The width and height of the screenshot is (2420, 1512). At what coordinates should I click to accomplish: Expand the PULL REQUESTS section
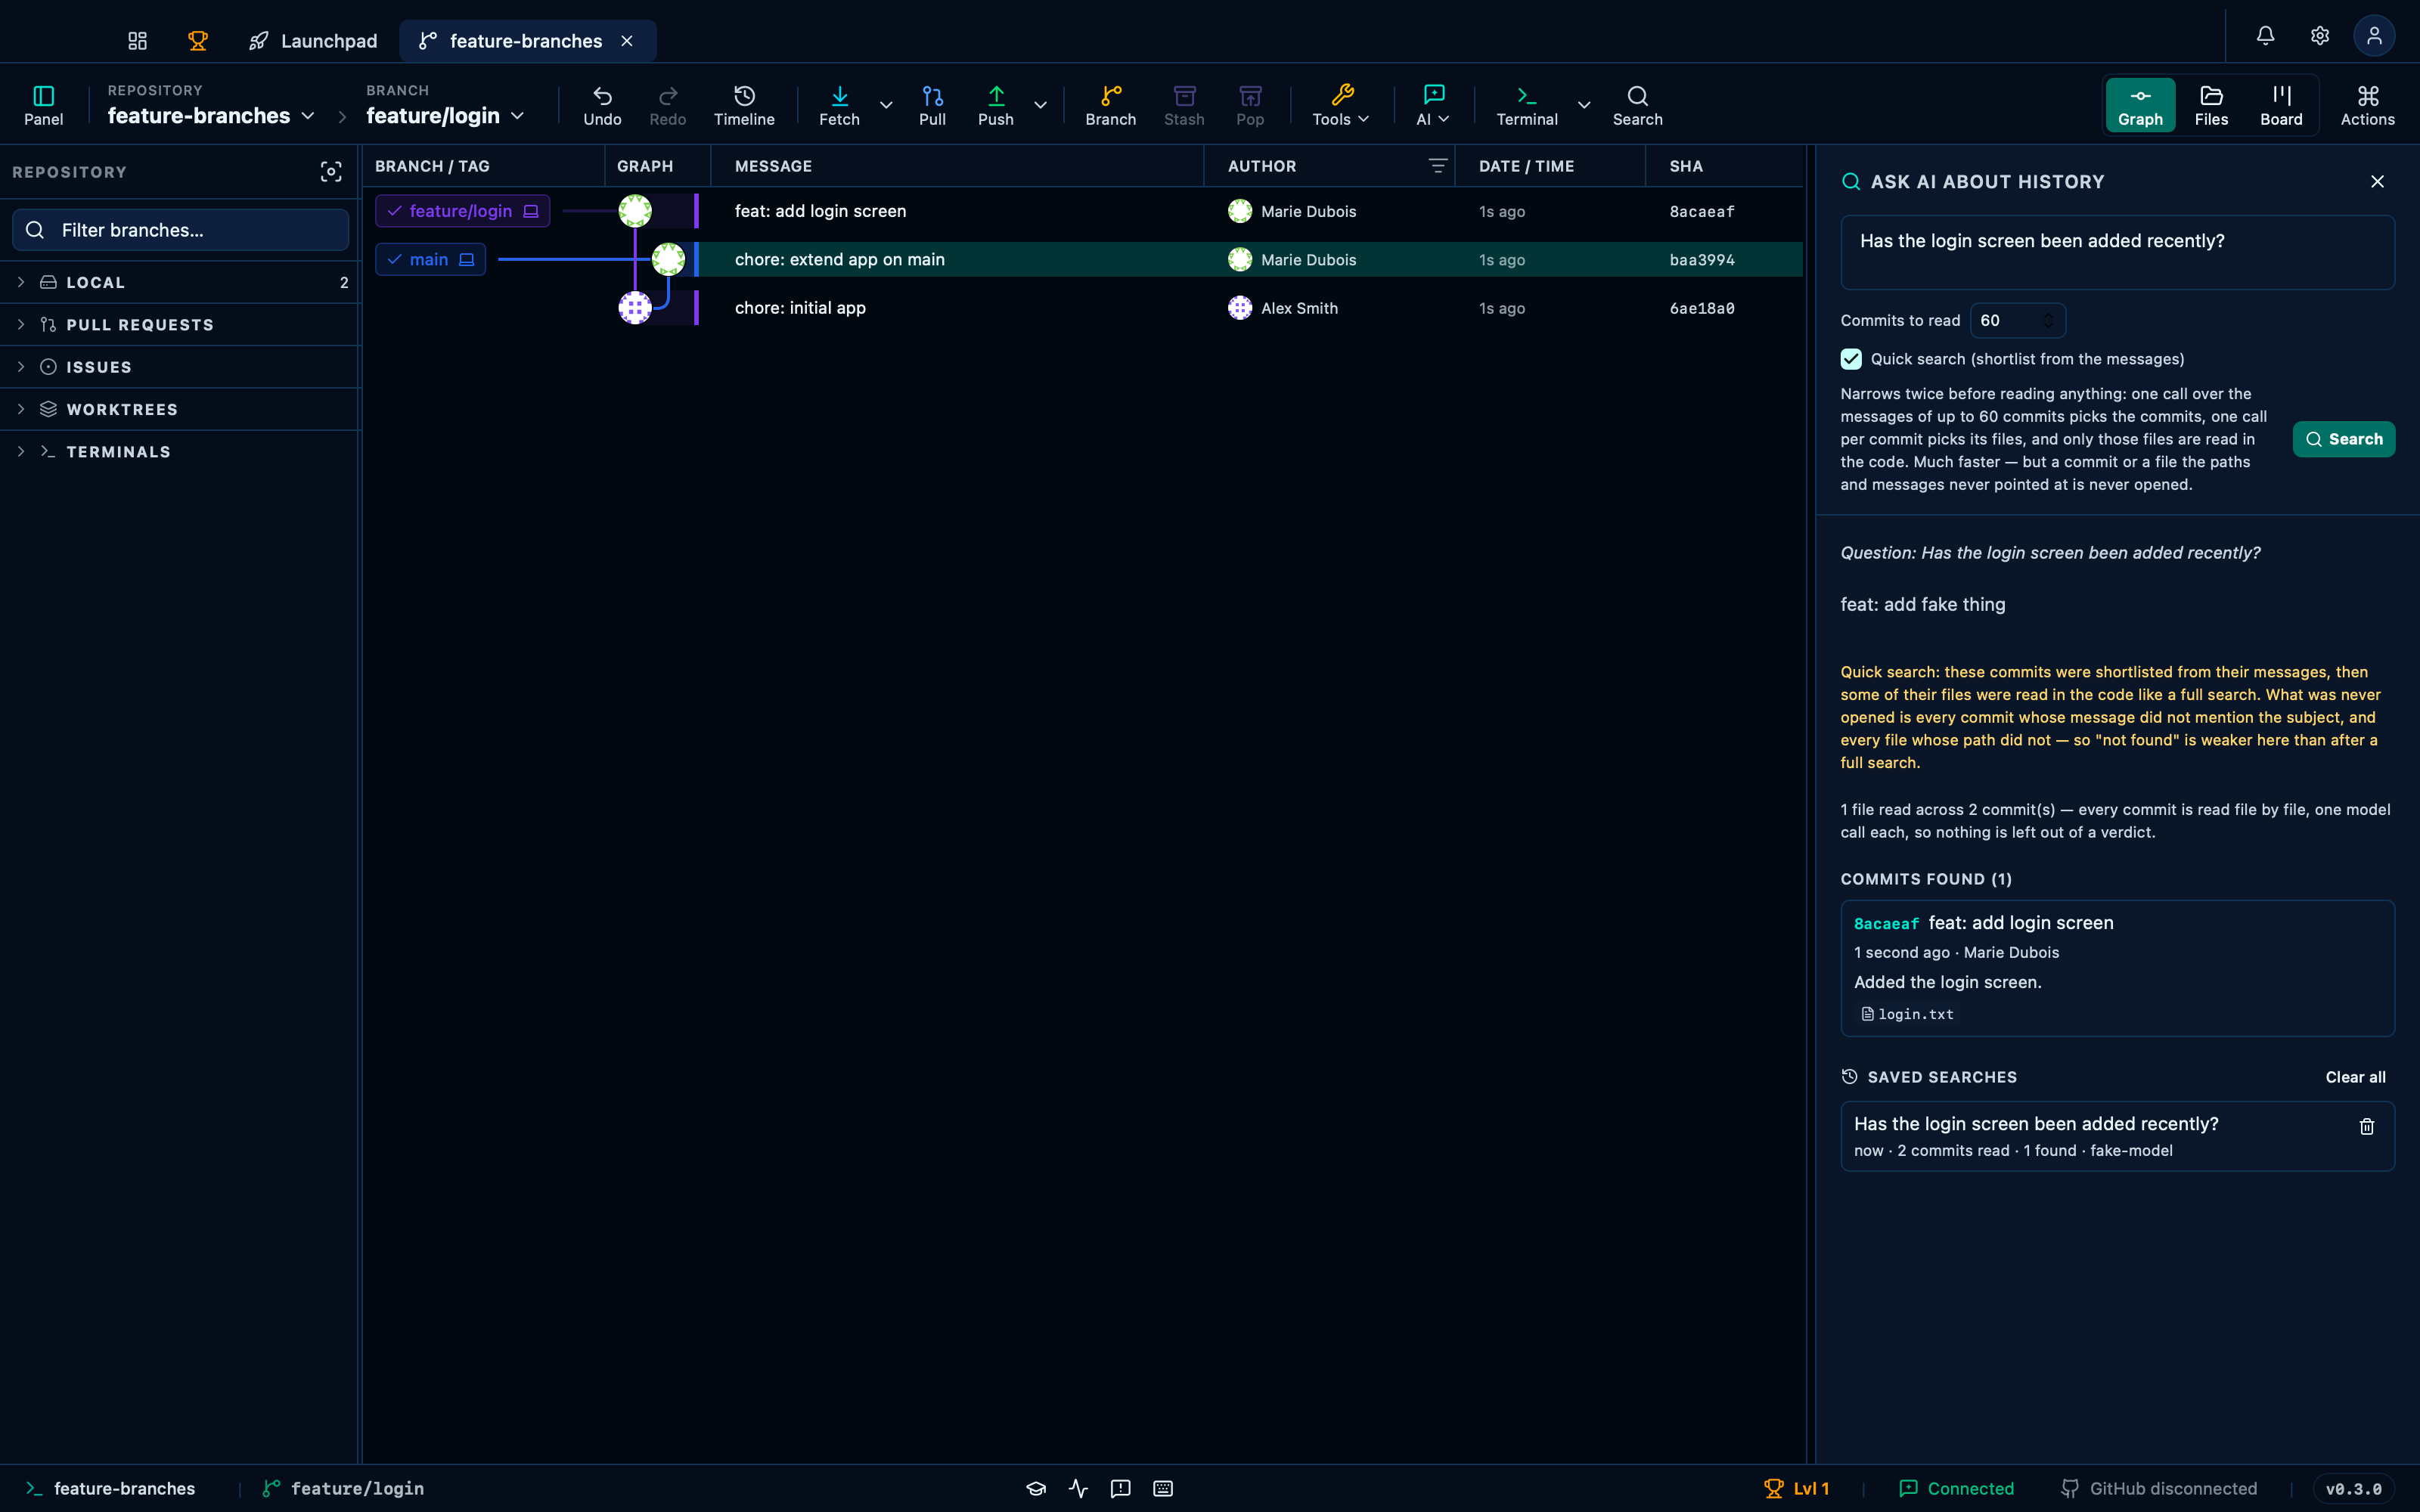180,325
